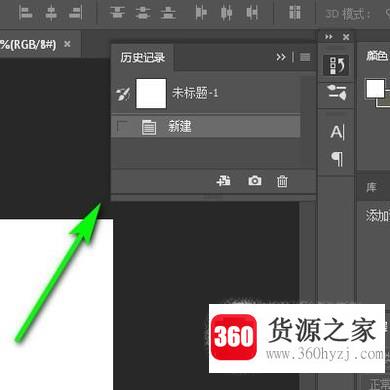Set history brush source for 未标题-1 snapshot

coord(123,94)
